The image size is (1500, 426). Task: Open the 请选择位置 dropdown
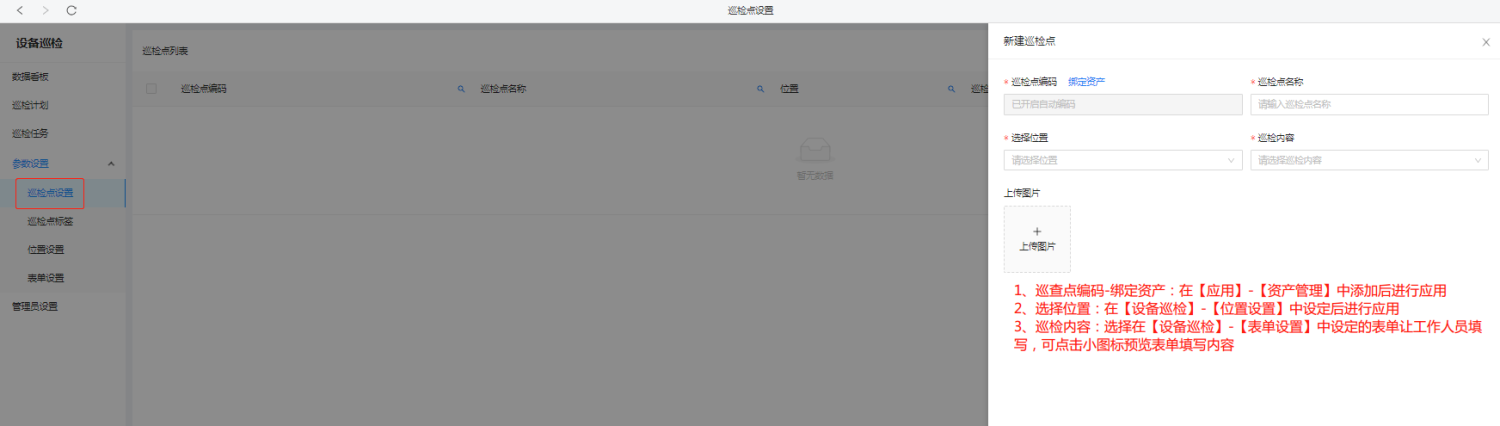(1122, 160)
